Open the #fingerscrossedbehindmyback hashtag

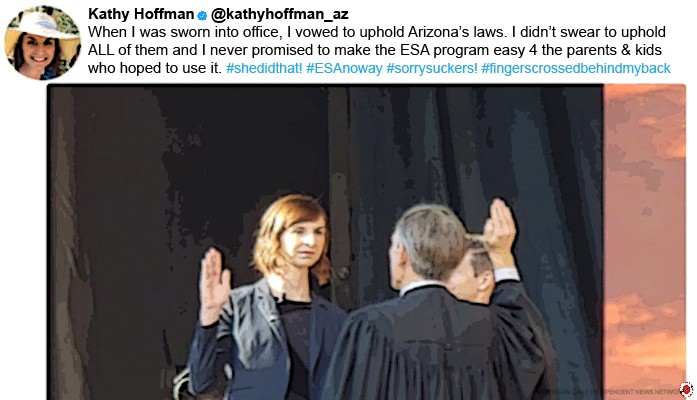(576, 68)
